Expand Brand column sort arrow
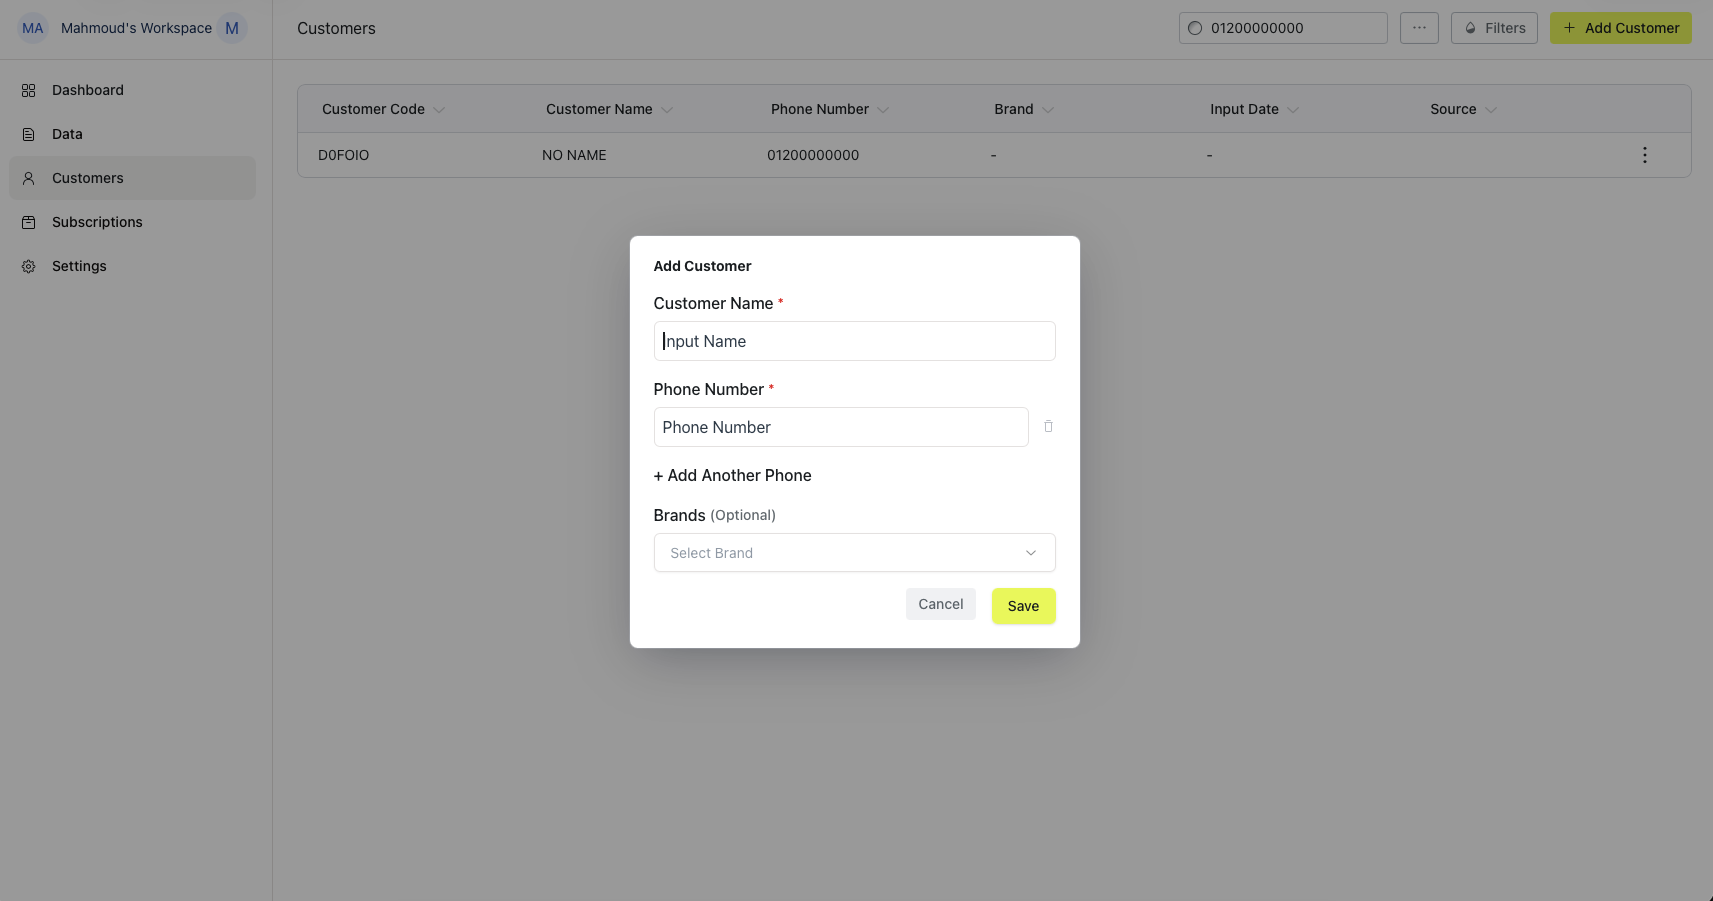Image resolution: width=1713 pixels, height=901 pixels. (1048, 110)
